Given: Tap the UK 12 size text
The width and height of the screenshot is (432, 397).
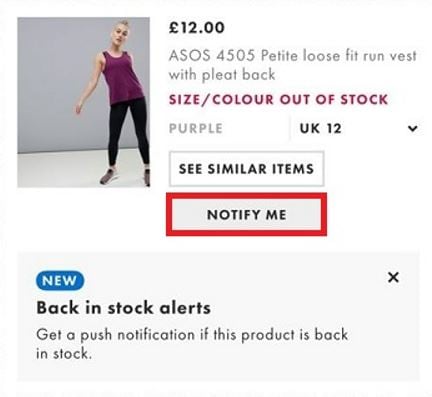Looking at the screenshot, I should (x=321, y=128).
